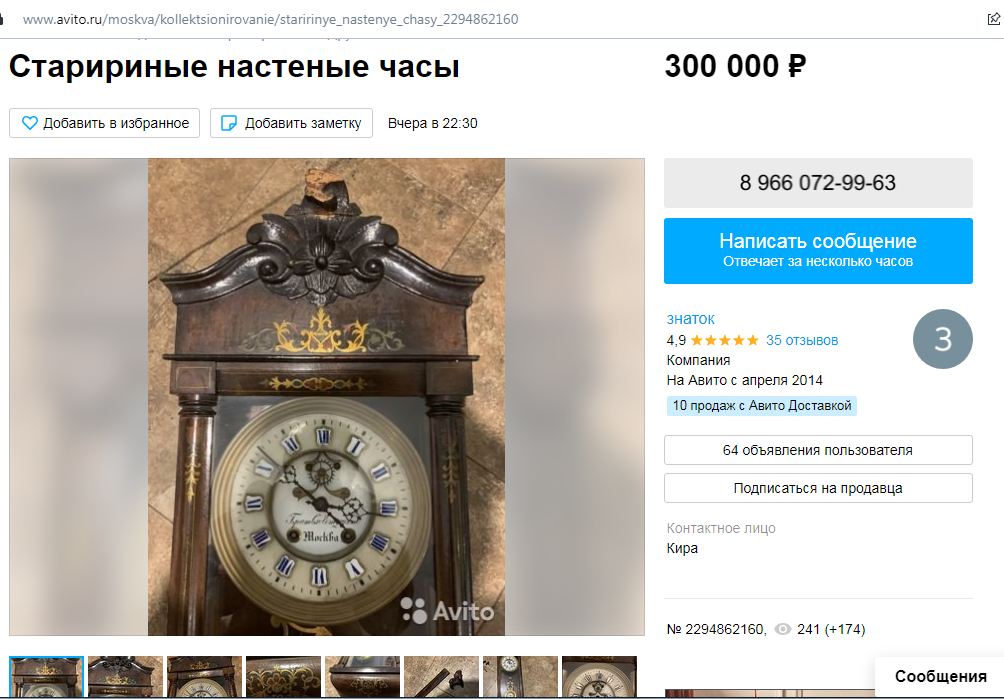
Task: Open Написать сообщение to message seller
Action: (818, 251)
